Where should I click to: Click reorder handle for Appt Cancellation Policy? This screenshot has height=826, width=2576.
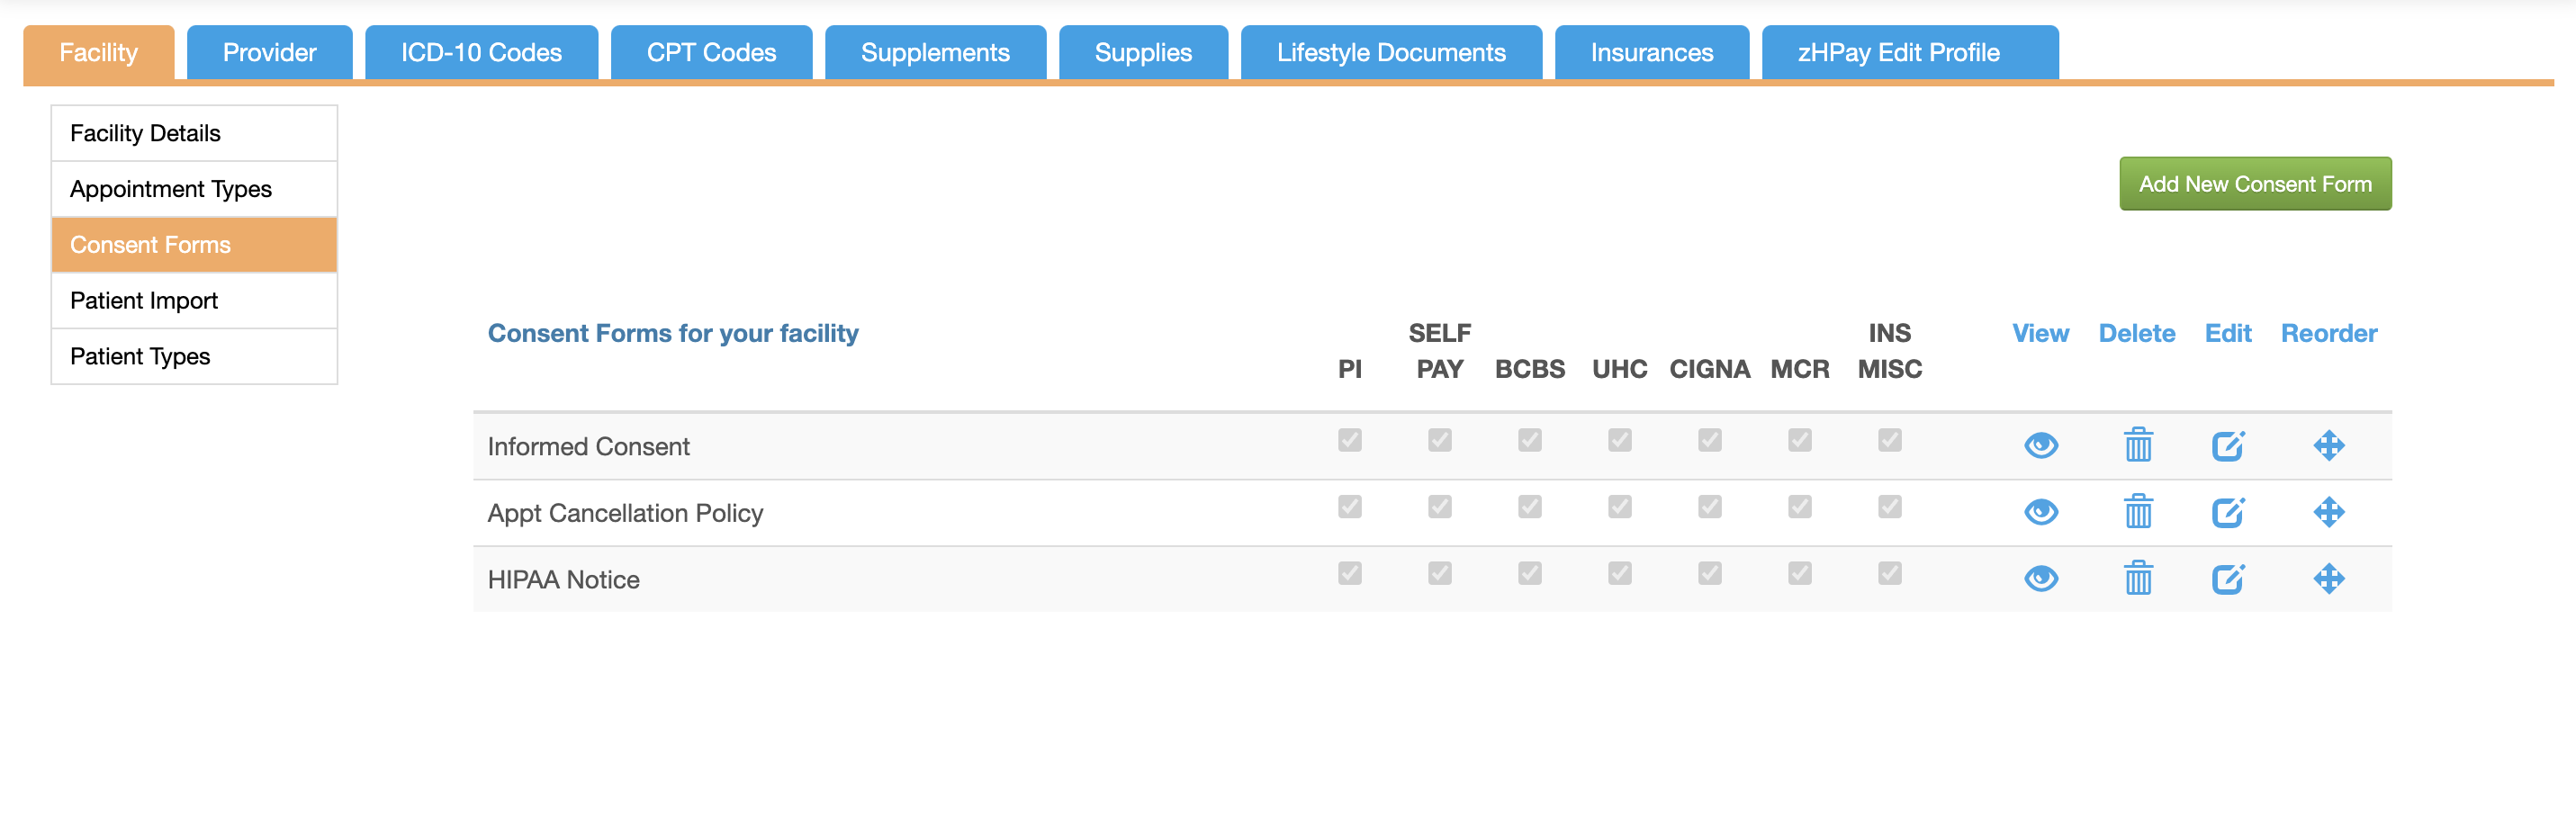click(2328, 512)
